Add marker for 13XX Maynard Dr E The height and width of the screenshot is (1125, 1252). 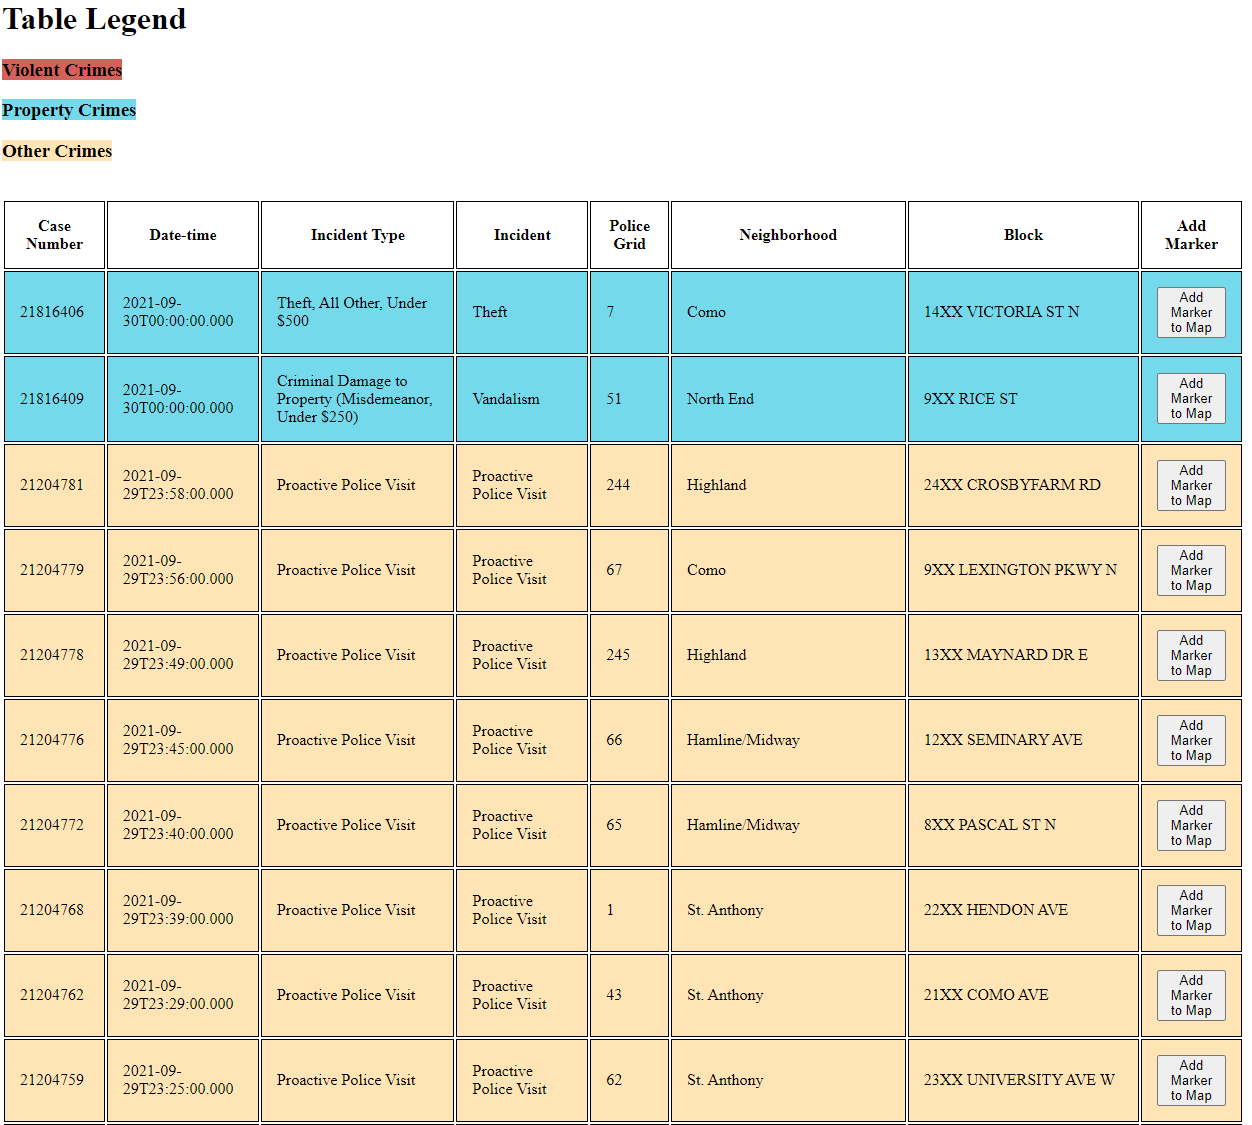tap(1190, 655)
